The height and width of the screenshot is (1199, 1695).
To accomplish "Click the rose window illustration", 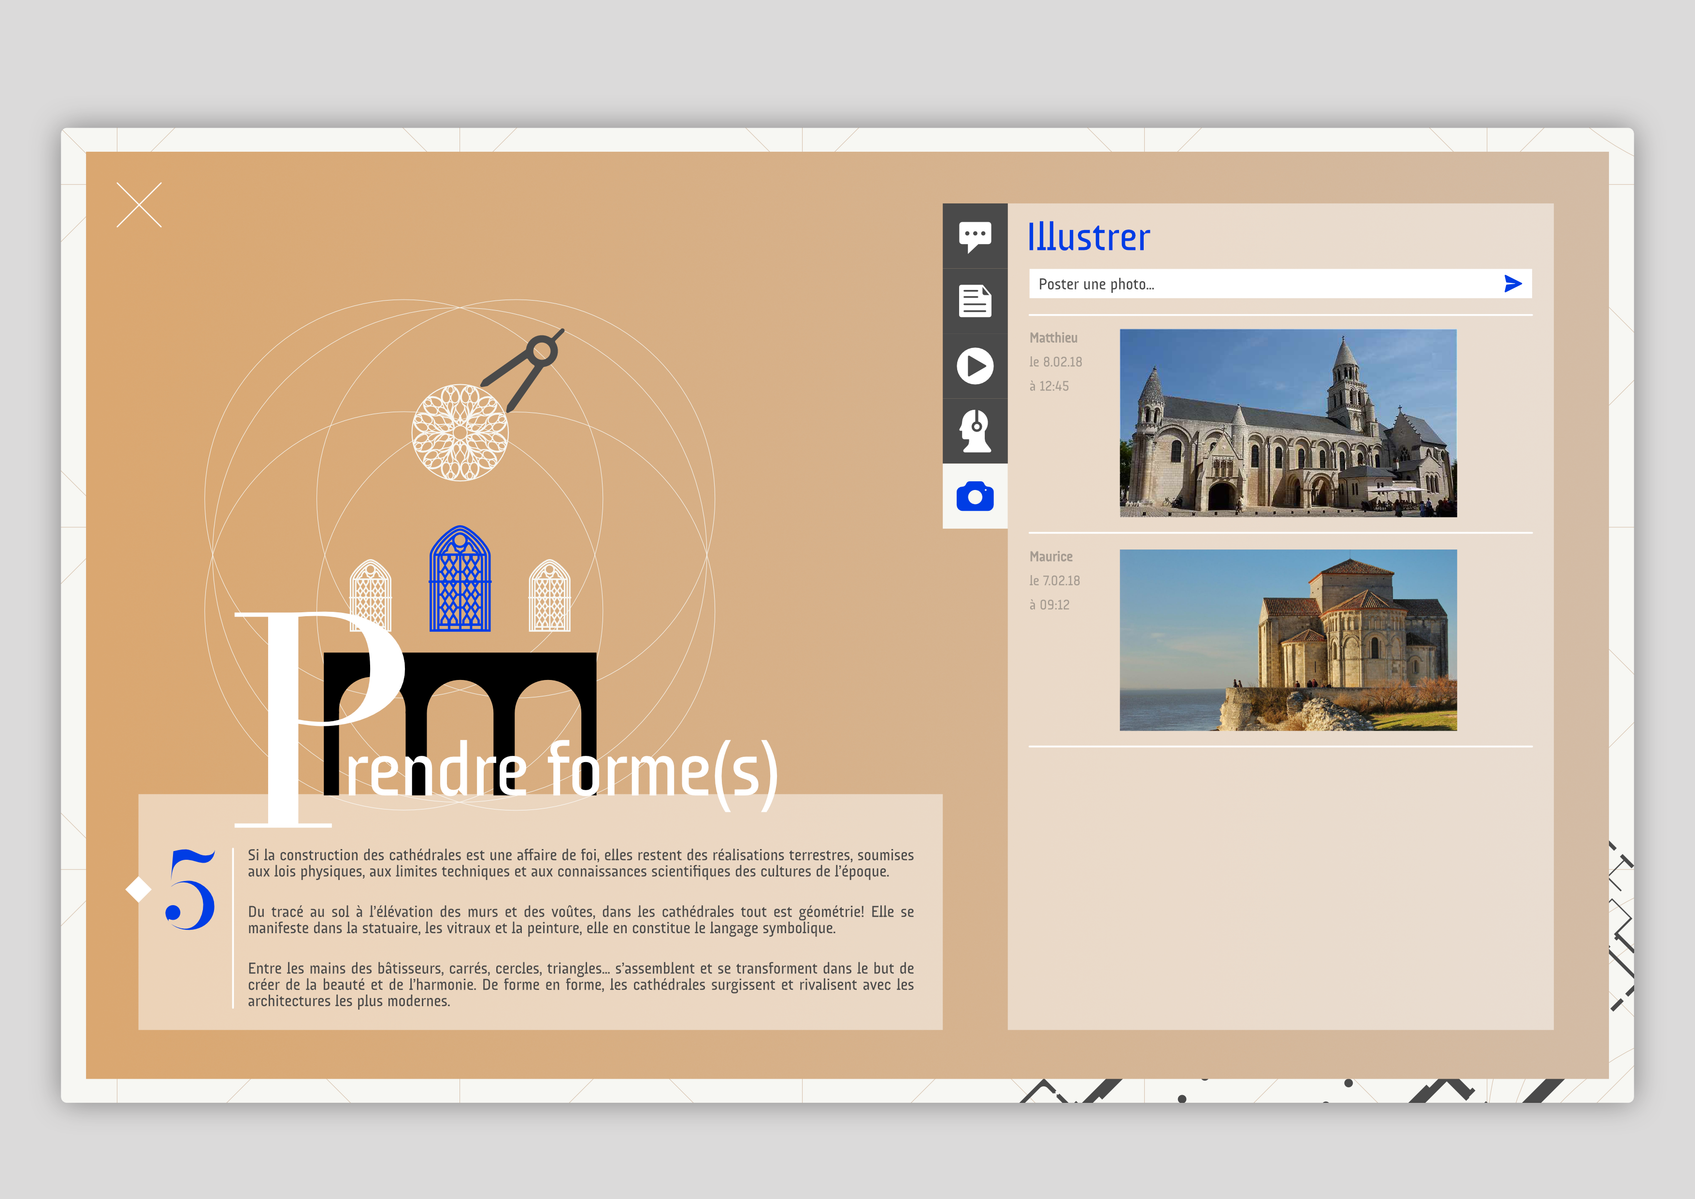I will (x=460, y=433).
